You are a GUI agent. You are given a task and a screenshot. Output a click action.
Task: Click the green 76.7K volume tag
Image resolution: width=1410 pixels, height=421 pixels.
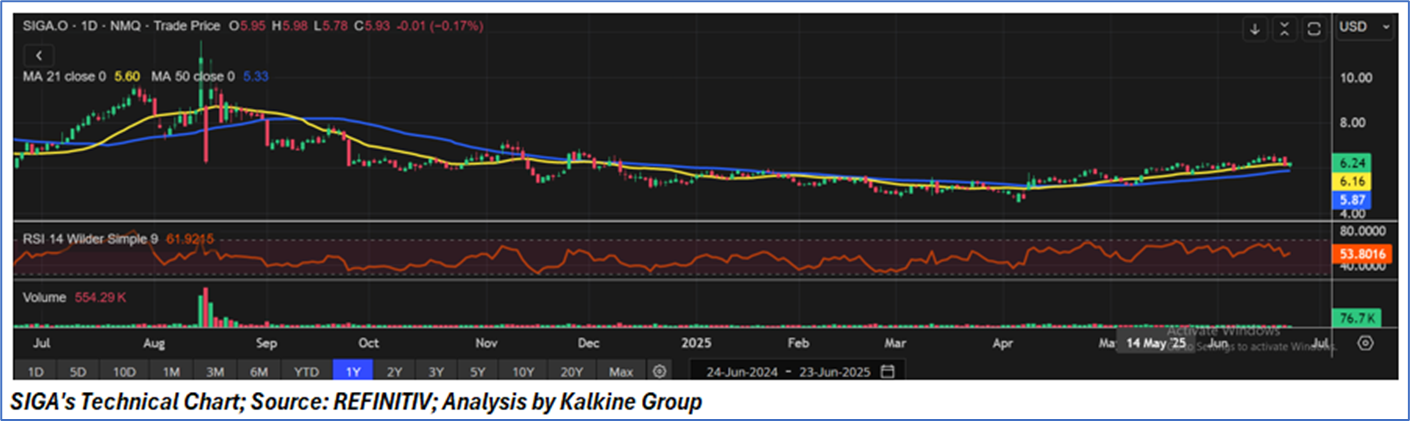[1357, 318]
